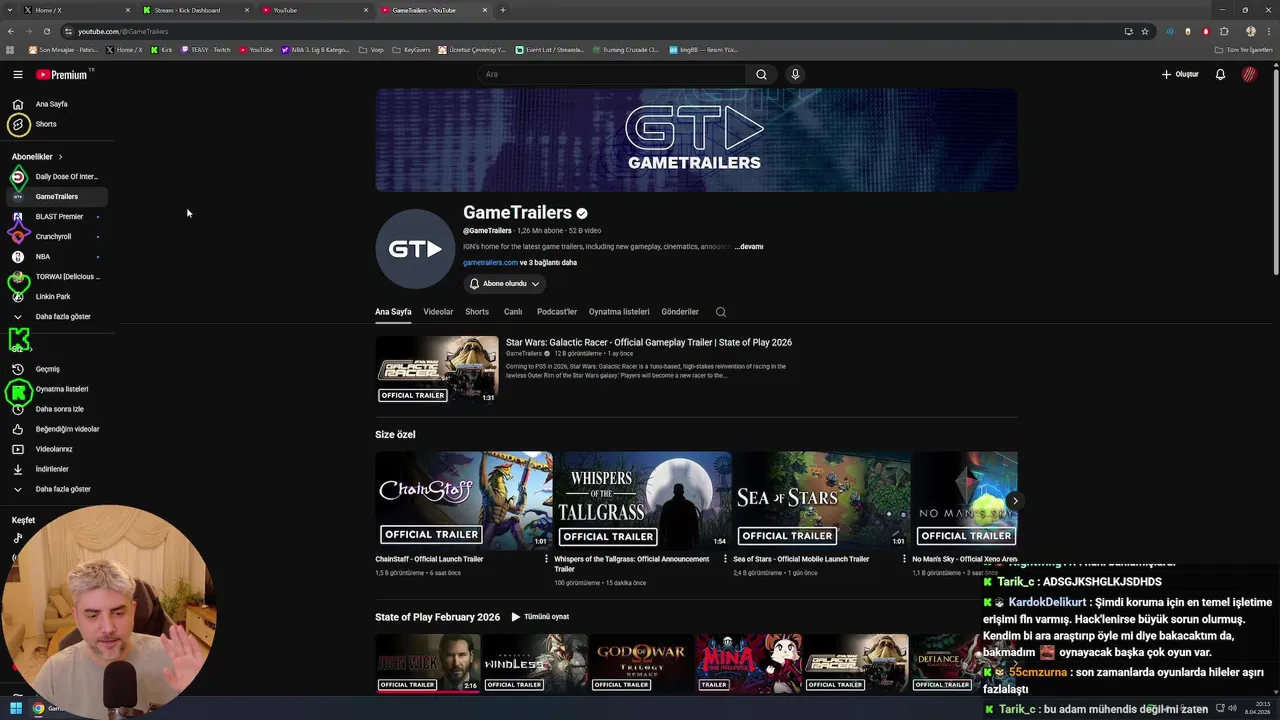The width and height of the screenshot is (1280, 720).
Task: Click the search magnifier button
Action: coord(761,74)
